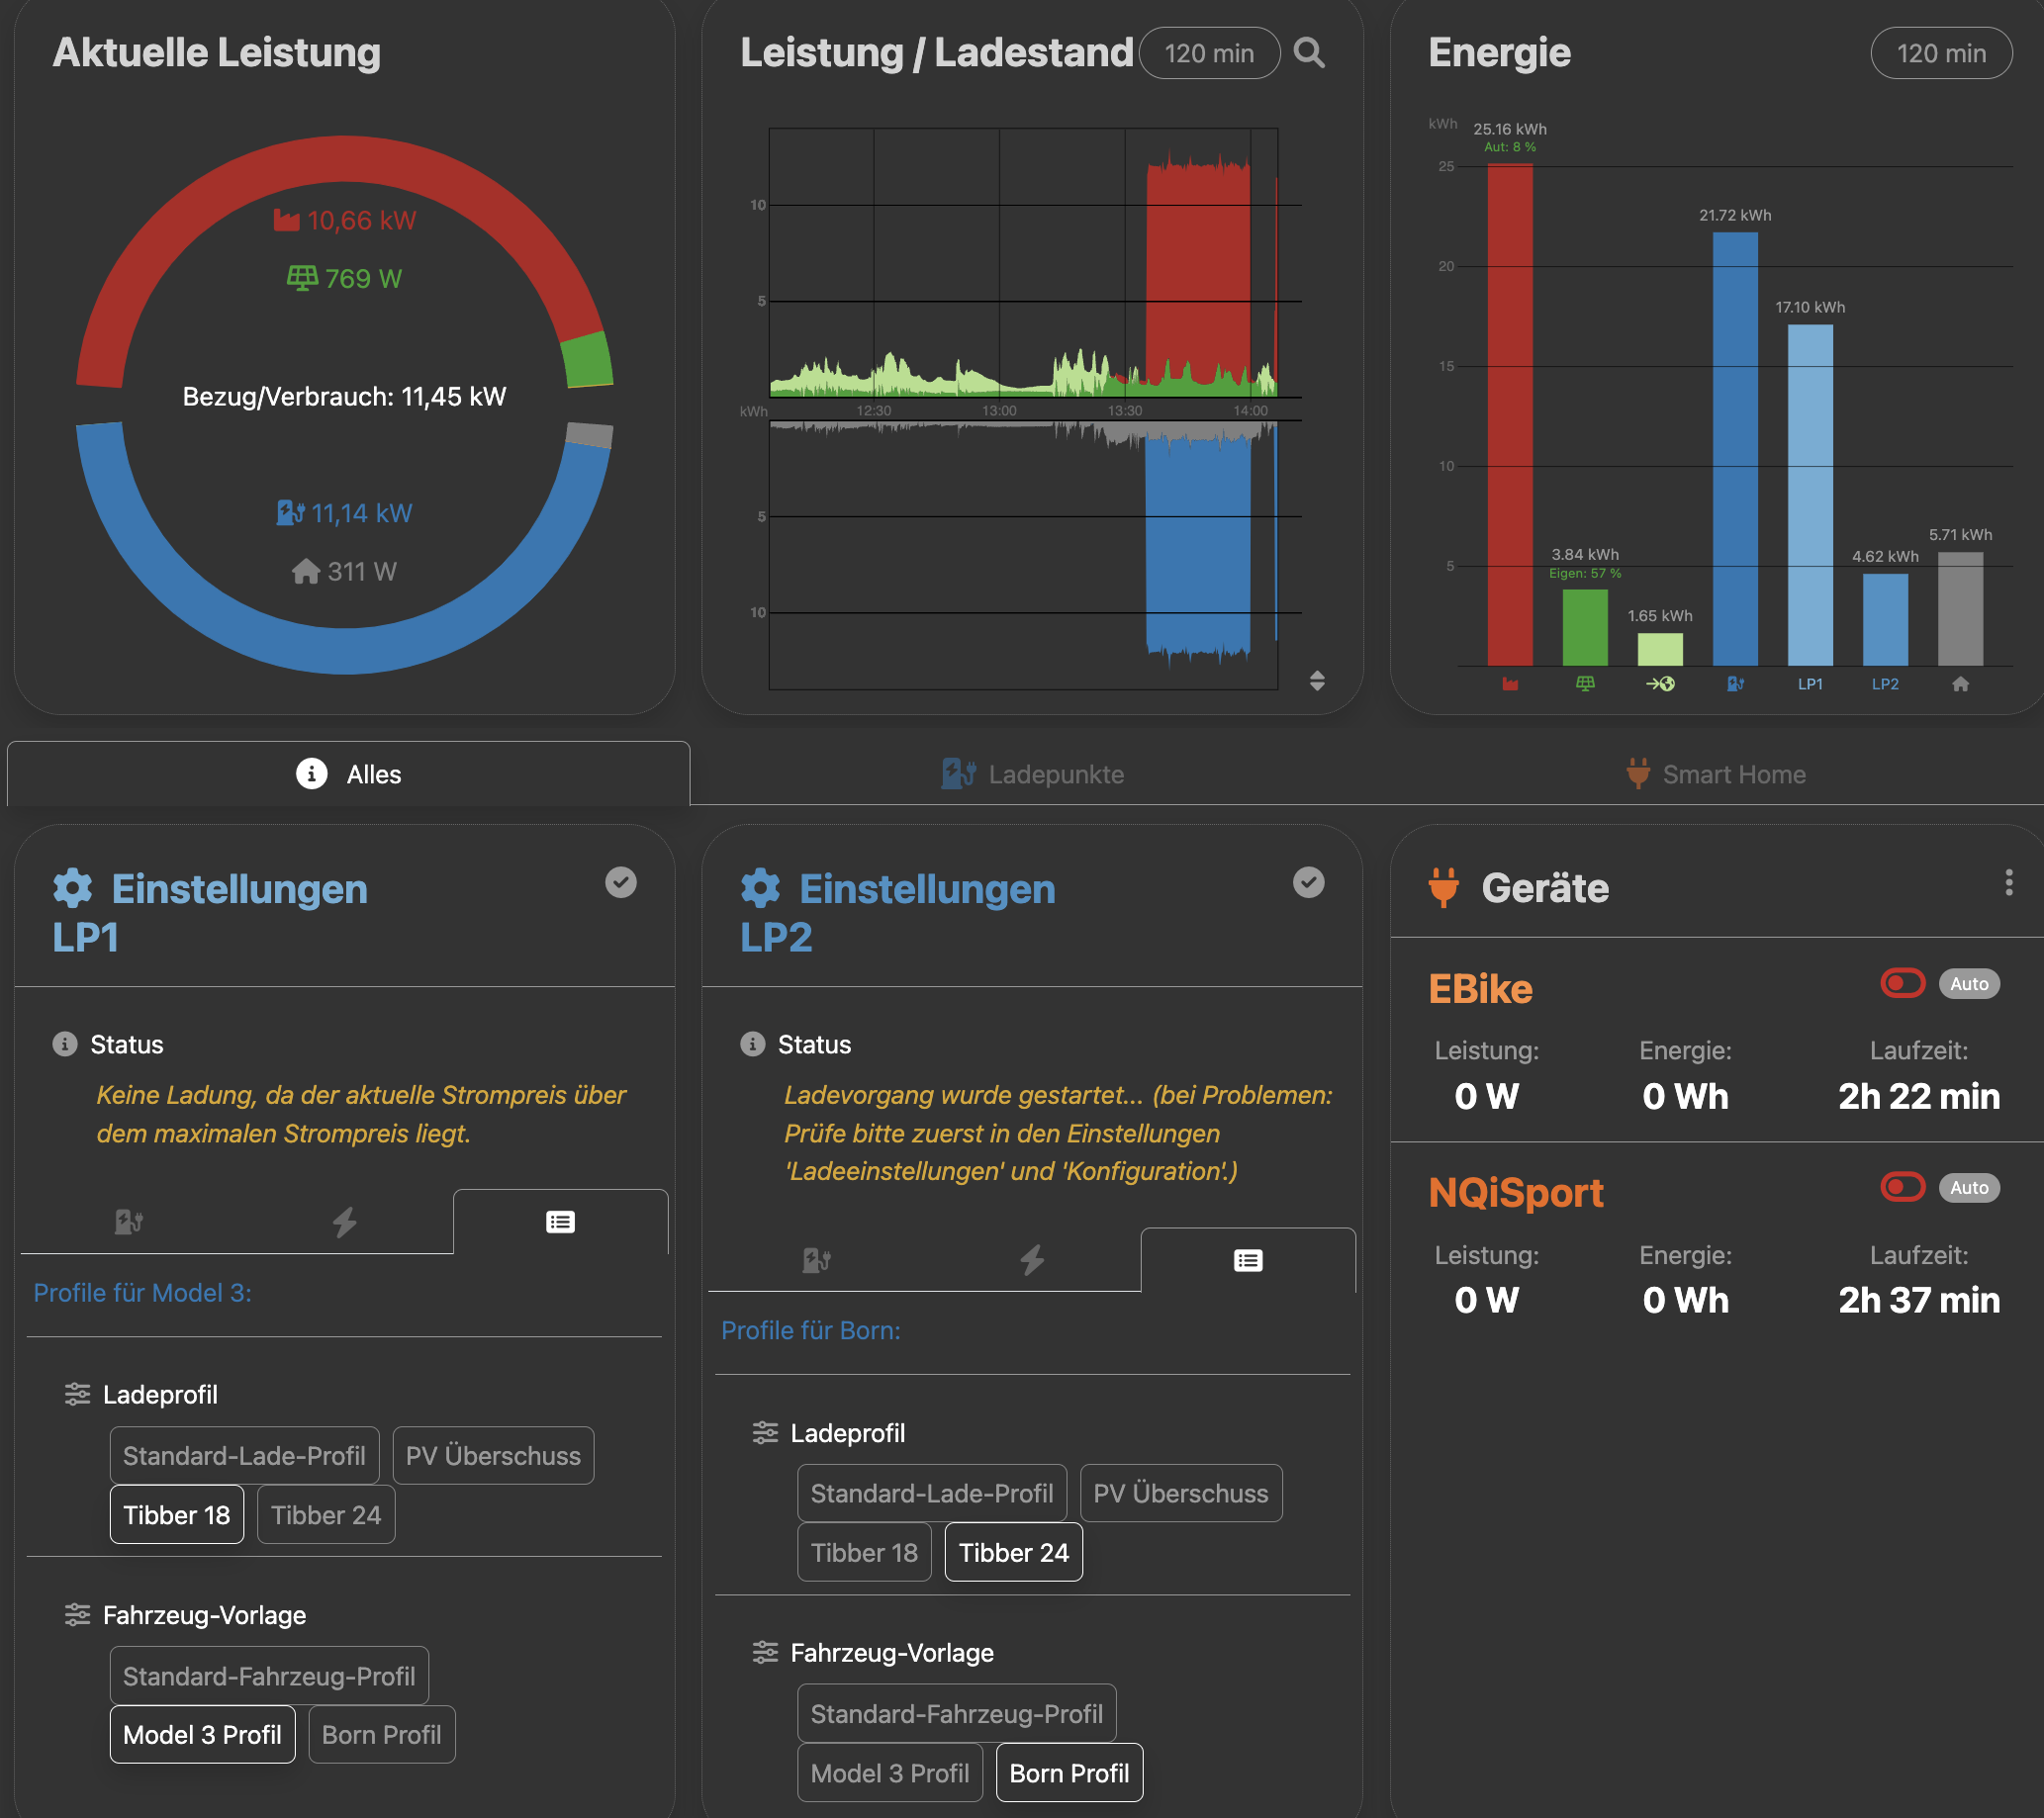Open the Geräte three-dot menu
2044x1818 pixels.
(x=2008, y=882)
